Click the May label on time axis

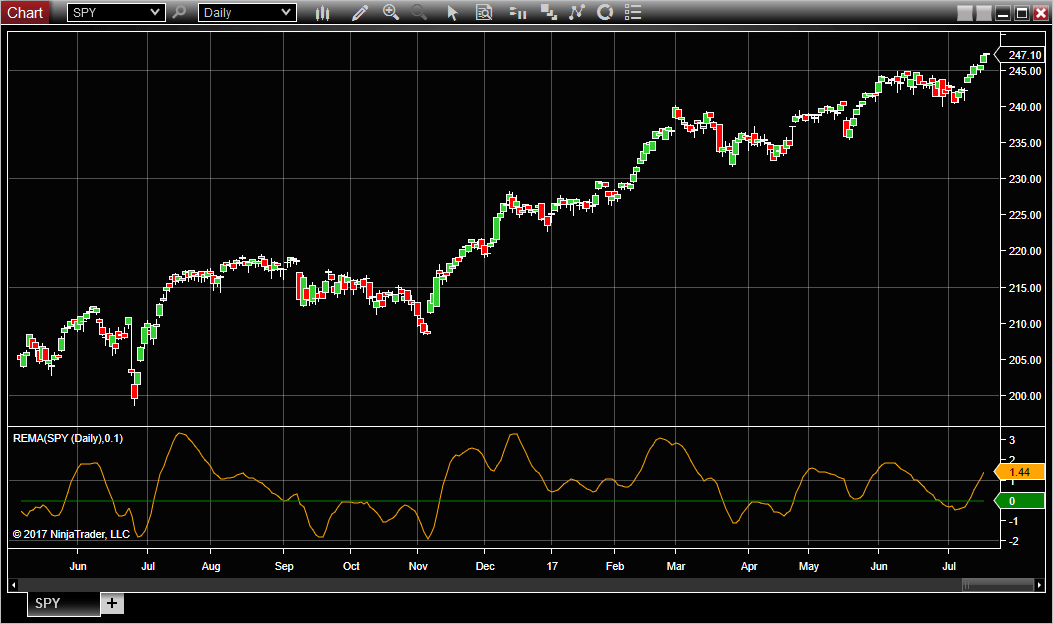[x=809, y=566]
